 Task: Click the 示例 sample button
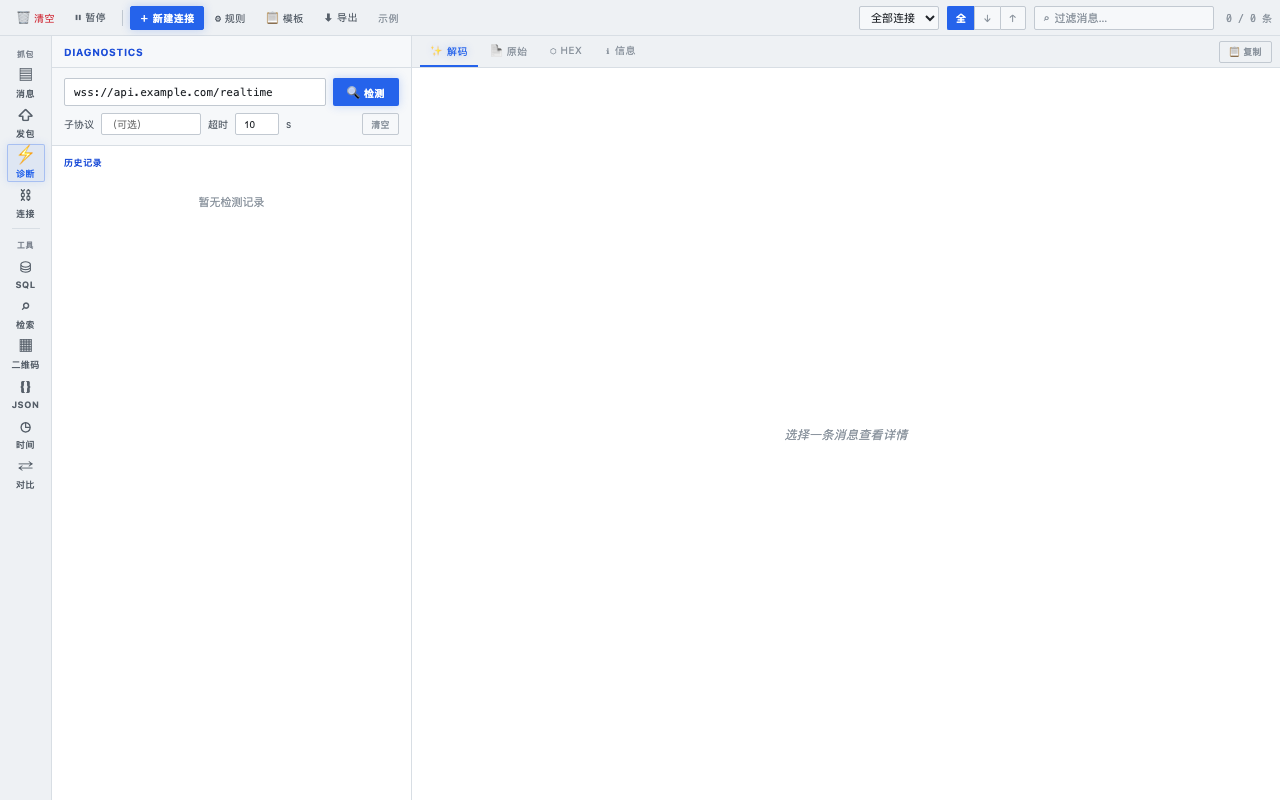coord(388,18)
